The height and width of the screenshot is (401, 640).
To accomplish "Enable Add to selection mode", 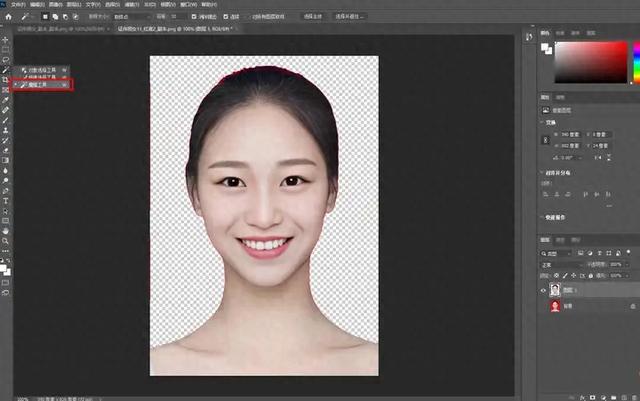I will pos(55,17).
